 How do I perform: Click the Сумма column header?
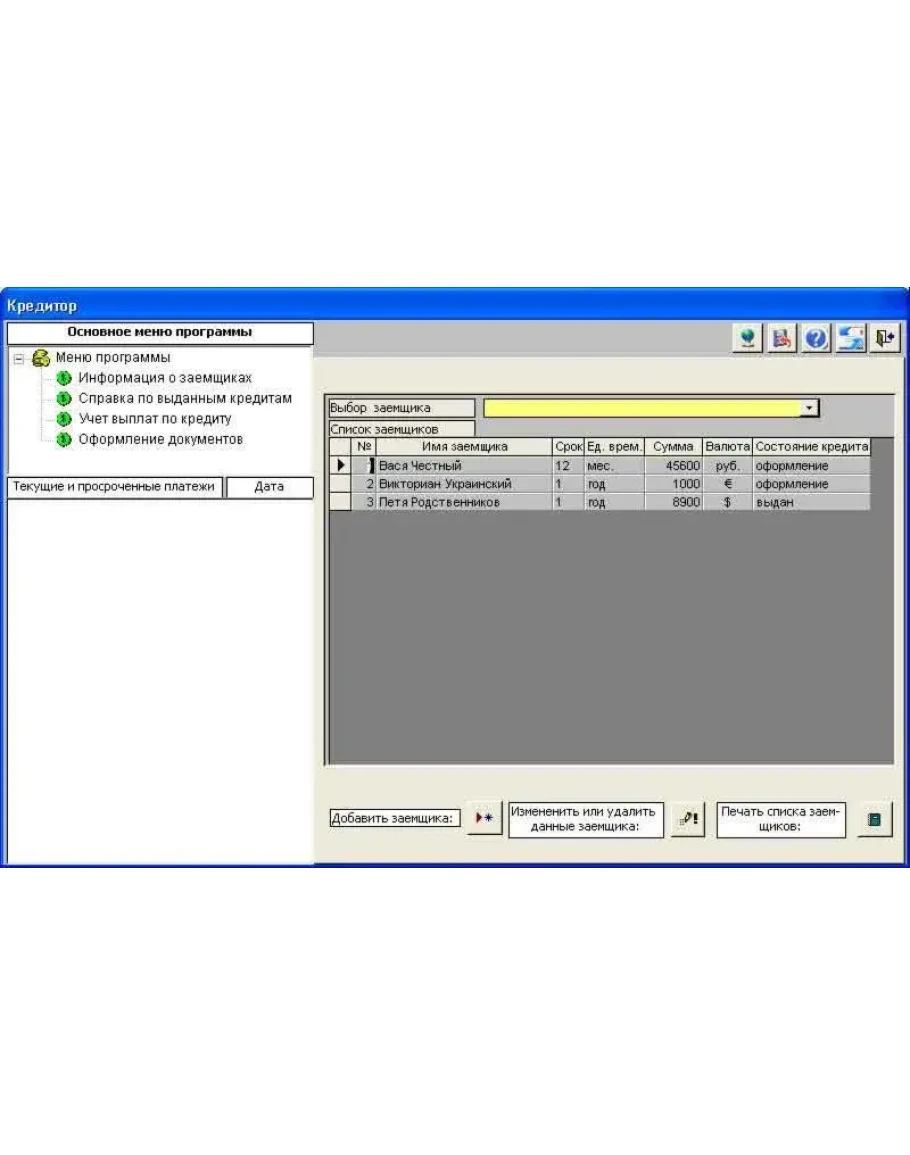(x=673, y=447)
